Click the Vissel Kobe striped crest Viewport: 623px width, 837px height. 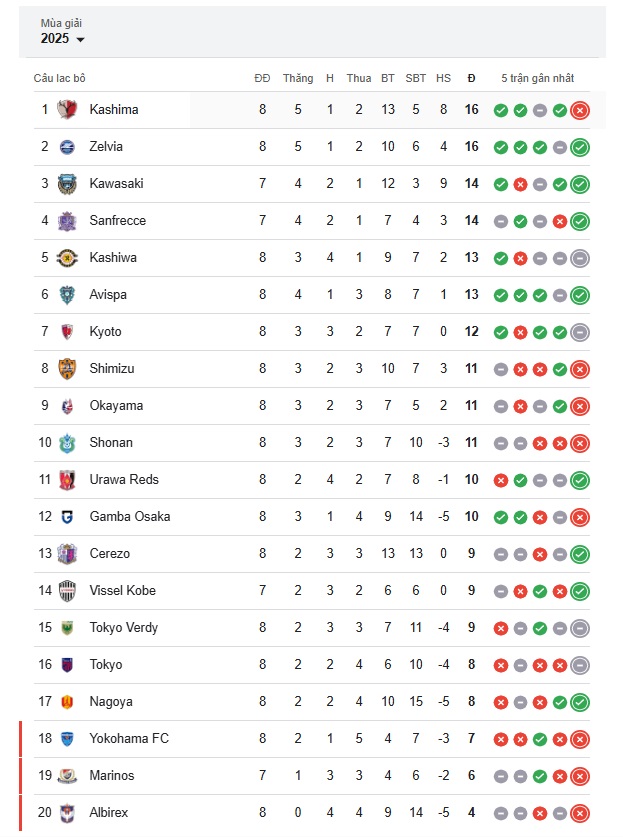pos(67,591)
